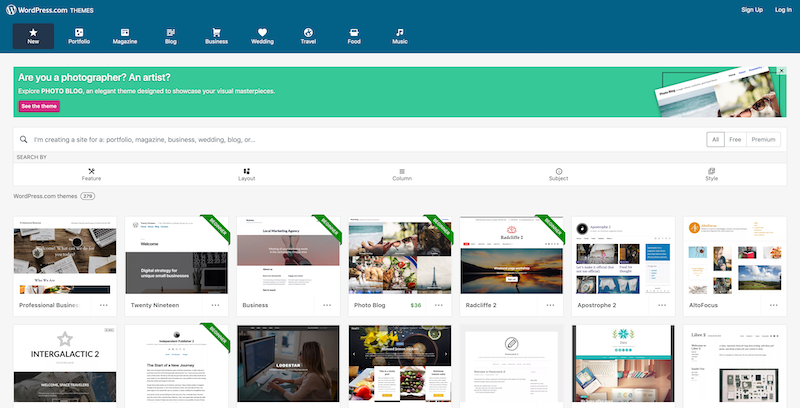
Task: Click the Apostrophe 2 theme name
Action: click(597, 305)
